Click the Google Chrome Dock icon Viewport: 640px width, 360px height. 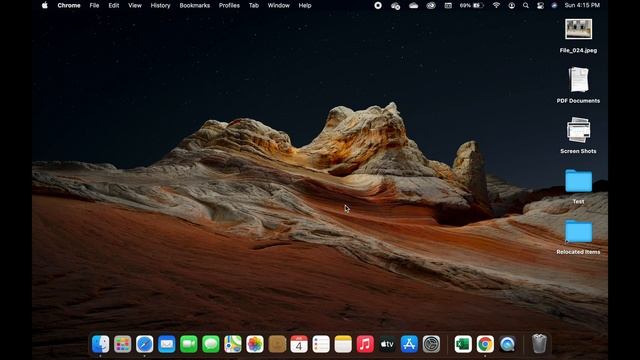pyautogui.click(x=485, y=344)
